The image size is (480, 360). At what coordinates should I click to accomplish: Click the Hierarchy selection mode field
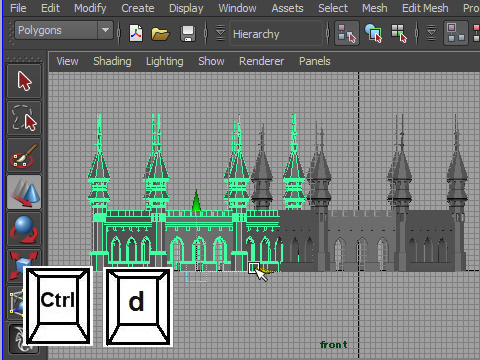click(x=276, y=34)
